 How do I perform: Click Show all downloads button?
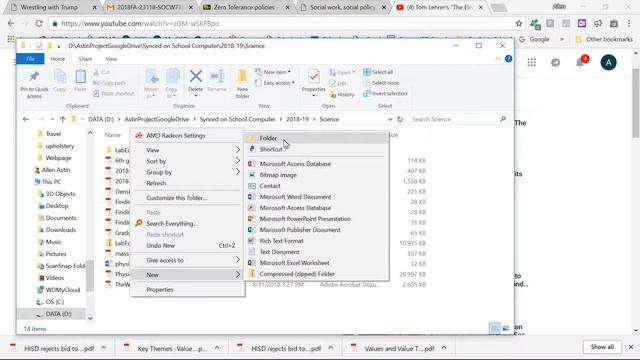click(x=602, y=347)
